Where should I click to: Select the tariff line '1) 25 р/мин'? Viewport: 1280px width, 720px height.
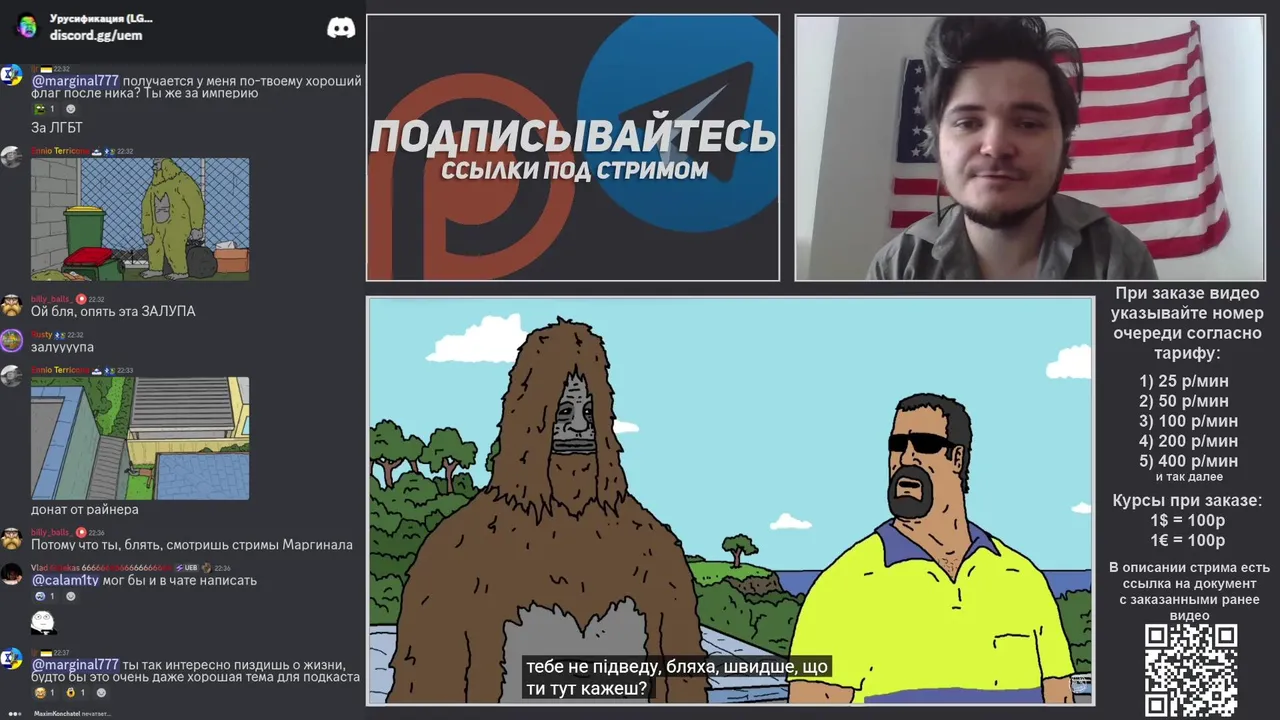(1184, 381)
